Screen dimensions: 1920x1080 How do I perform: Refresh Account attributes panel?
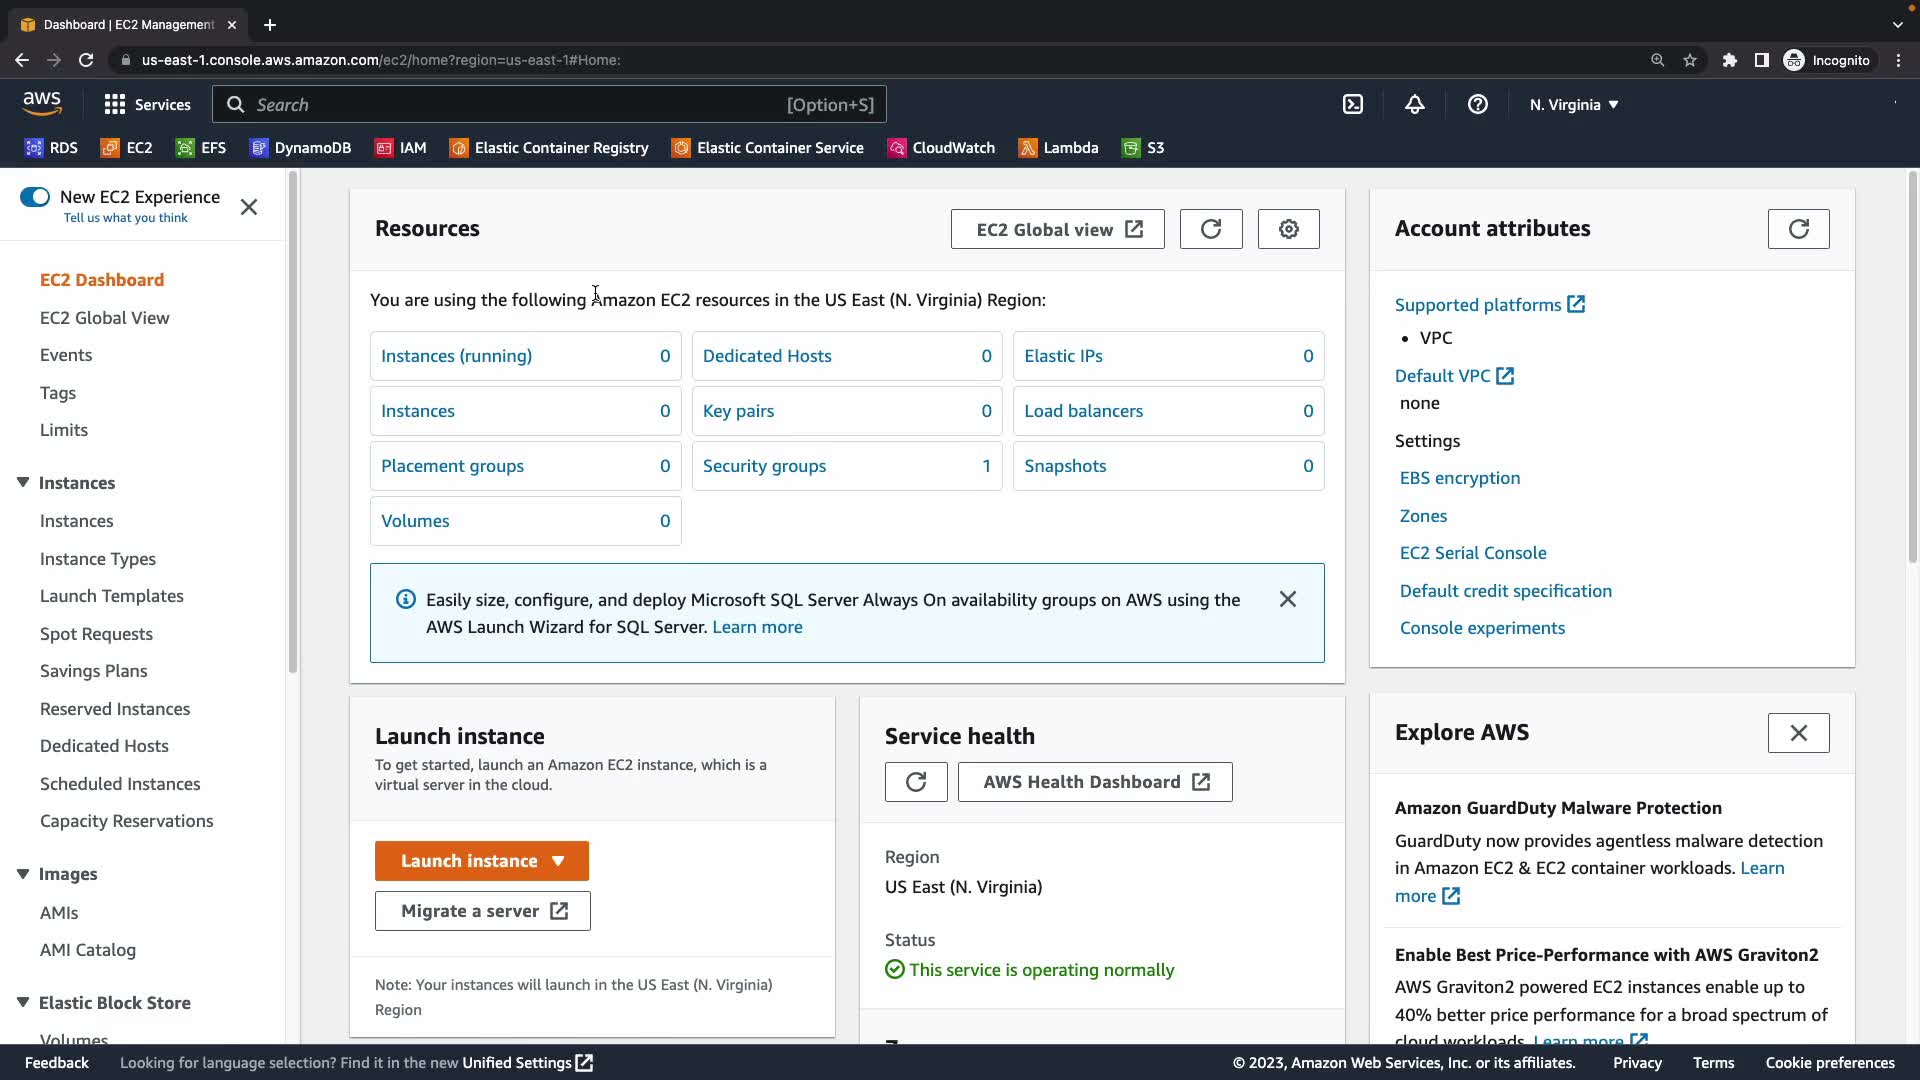pos(1798,229)
